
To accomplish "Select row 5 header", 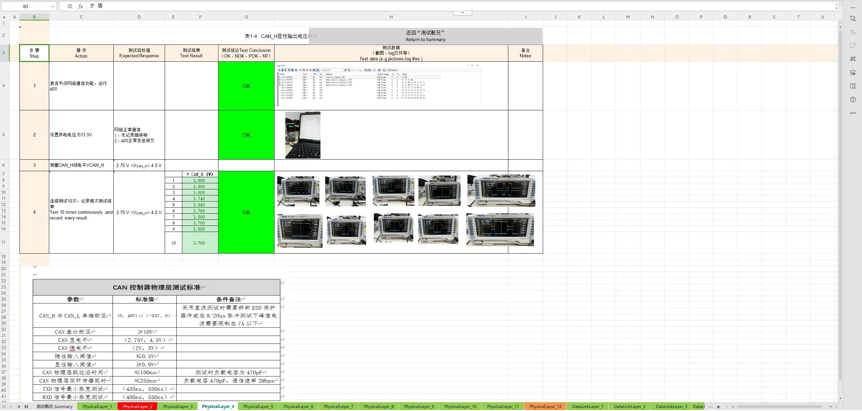I will [x=5, y=135].
